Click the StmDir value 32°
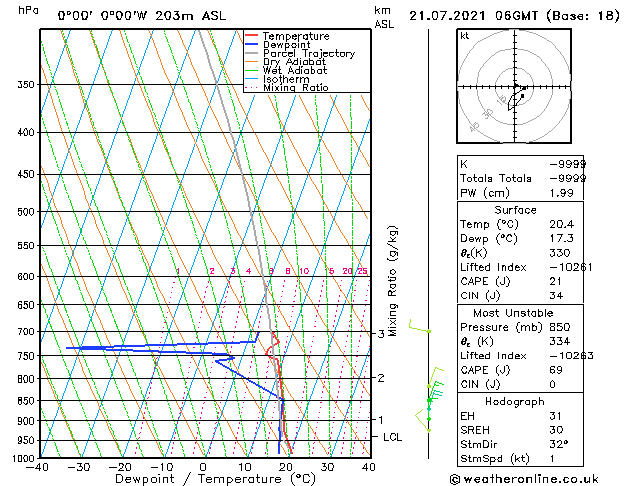Viewport: 629px width, 486px height. point(558,444)
